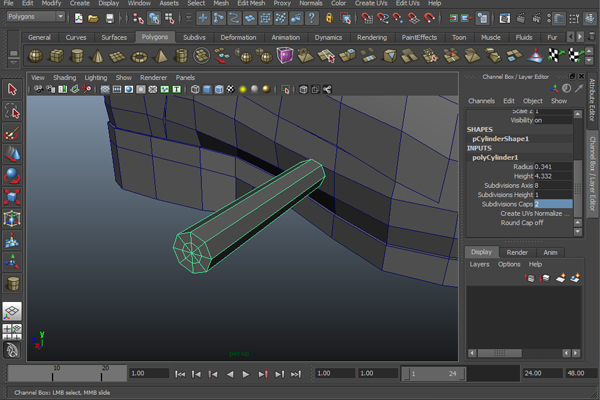The height and width of the screenshot is (400, 600).
Task: Create a polygon cone from the shelf
Action: tap(97, 56)
